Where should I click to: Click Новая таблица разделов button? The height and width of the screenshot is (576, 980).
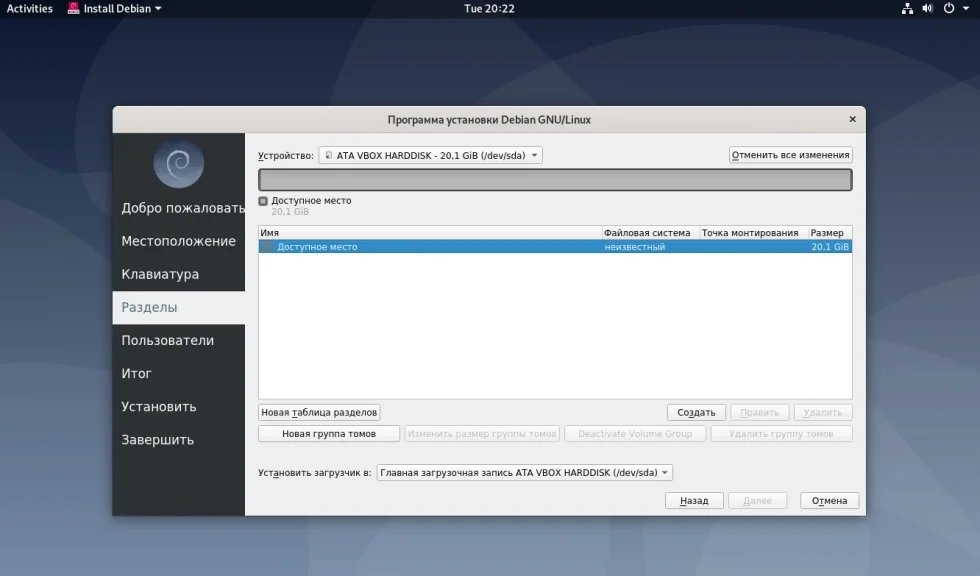tap(319, 412)
